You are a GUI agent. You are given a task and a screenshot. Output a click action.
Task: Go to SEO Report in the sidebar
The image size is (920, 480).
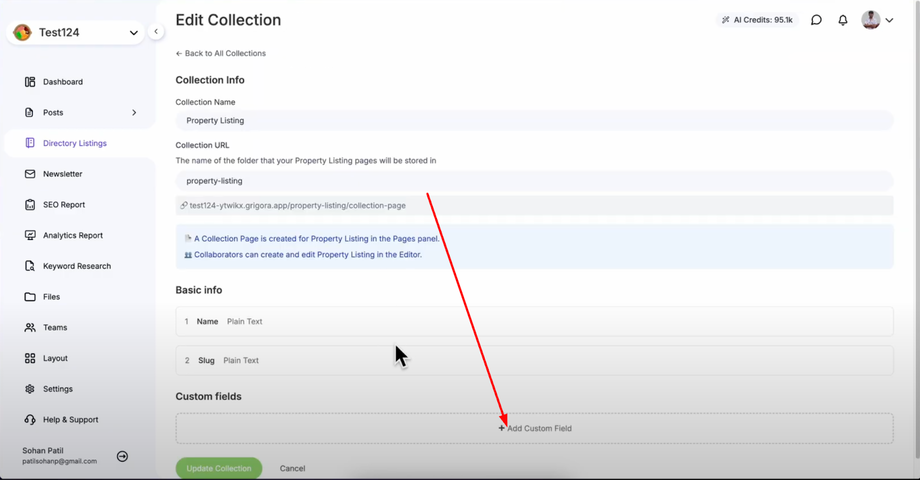point(63,205)
